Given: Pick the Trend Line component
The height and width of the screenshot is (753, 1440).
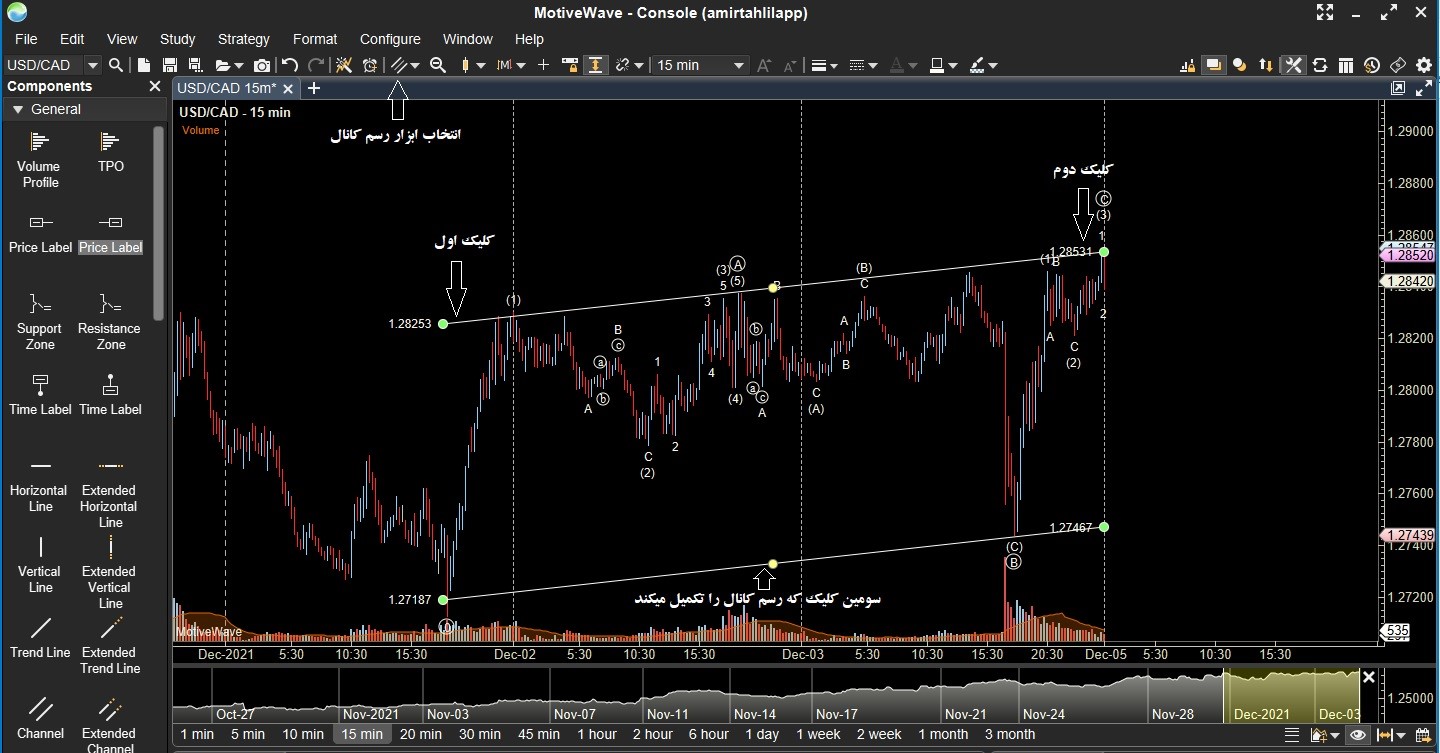Looking at the screenshot, I should pyautogui.click(x=40, y=636).
